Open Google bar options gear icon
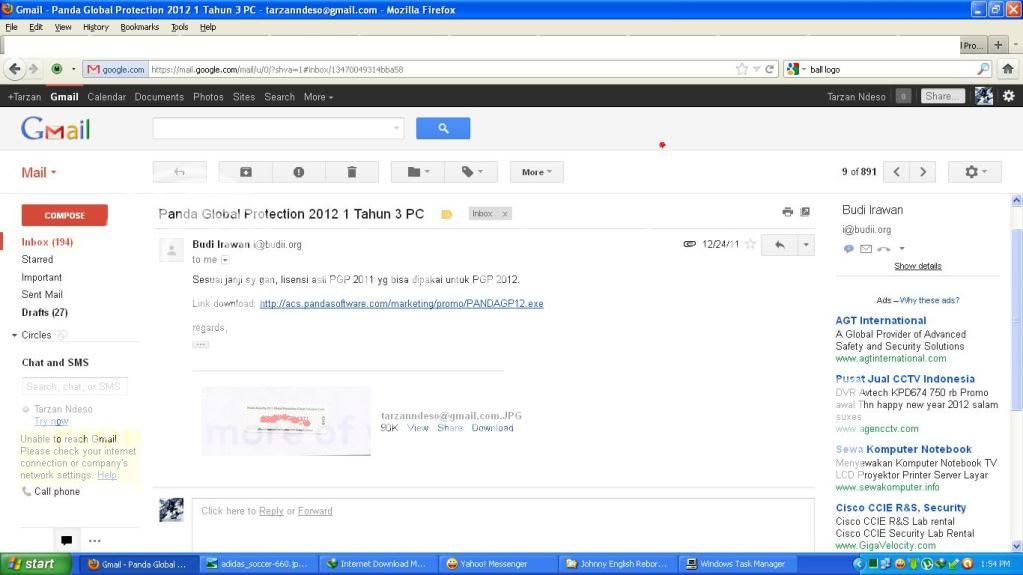The width and height of the screenshot is (1023, 575). click(1009, 96)
